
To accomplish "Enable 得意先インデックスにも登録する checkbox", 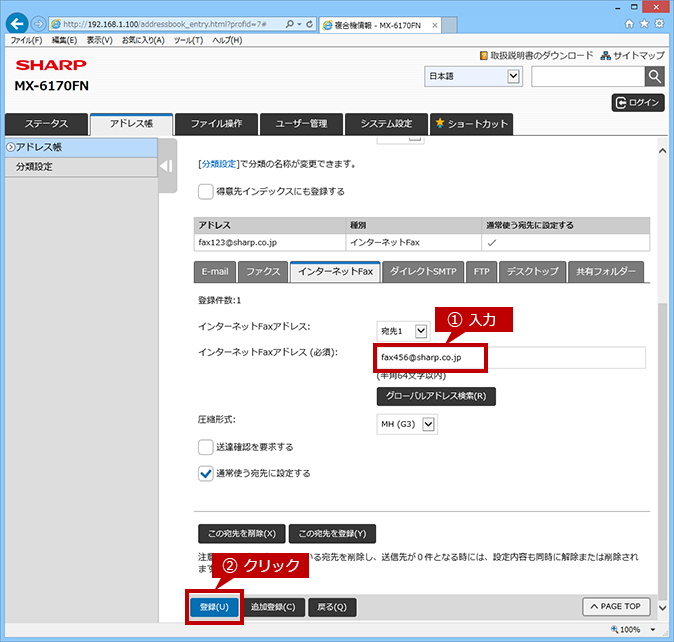I will 205,192.
